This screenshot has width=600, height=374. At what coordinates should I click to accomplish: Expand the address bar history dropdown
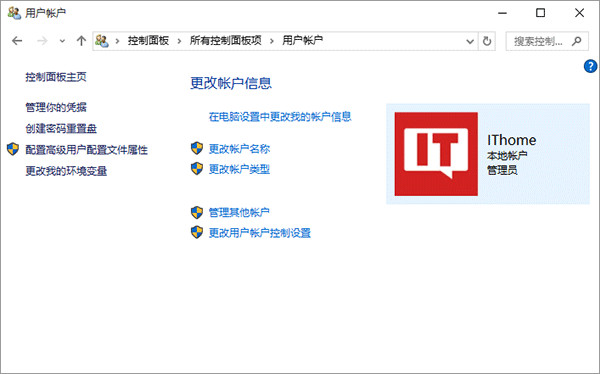pos(470,41)
